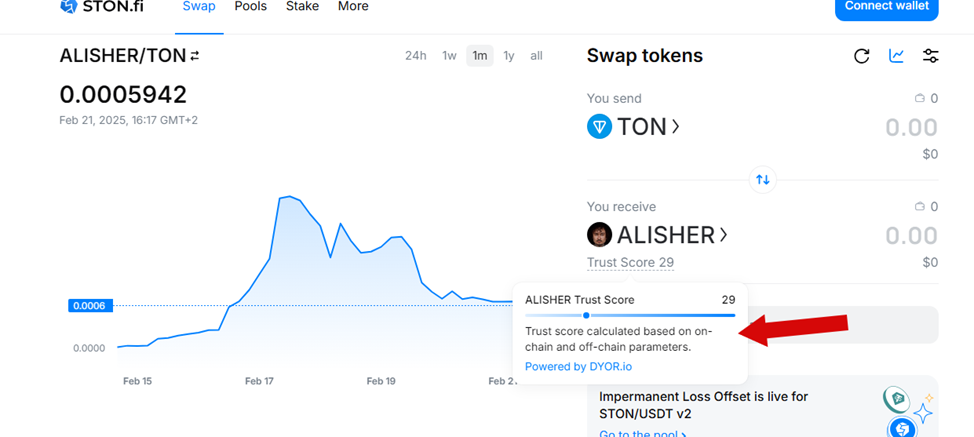Image resolution: width=974 pixels, height=437 pixels.
Task: Open the More navigation menu
Action: pyautogui.click(x=353, y=6)
